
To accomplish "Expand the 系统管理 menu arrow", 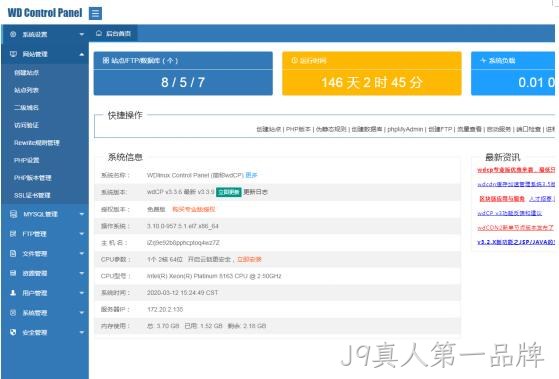I will tap(82, 313).
